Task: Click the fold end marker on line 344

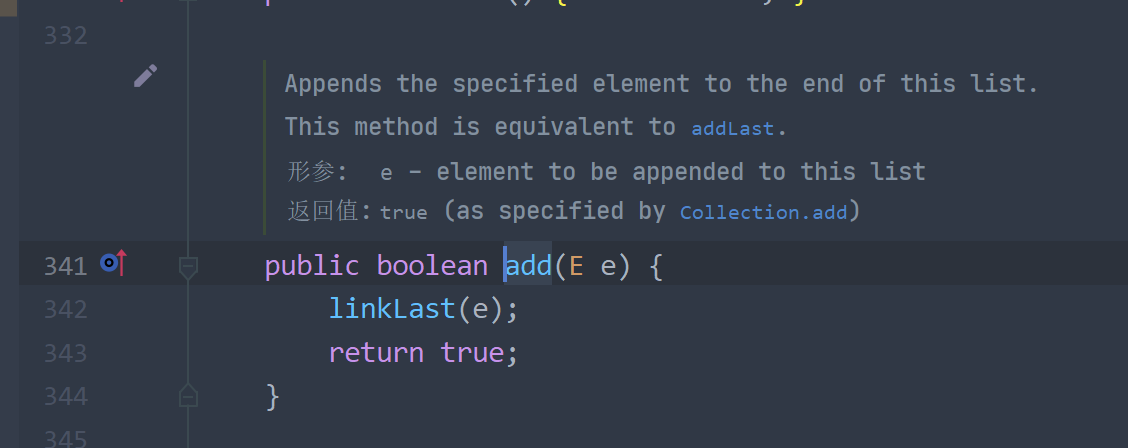Action: point(188,397)
